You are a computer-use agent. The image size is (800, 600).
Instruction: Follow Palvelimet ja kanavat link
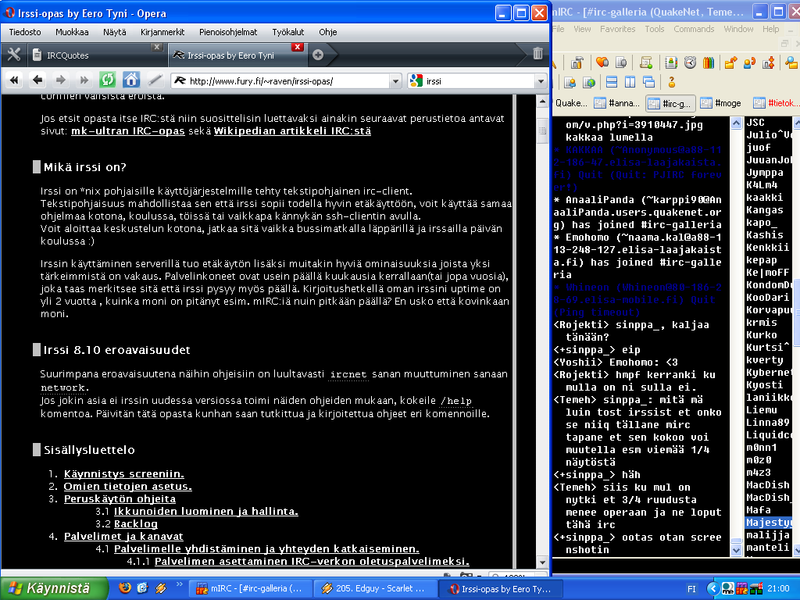tap(123, 536)
